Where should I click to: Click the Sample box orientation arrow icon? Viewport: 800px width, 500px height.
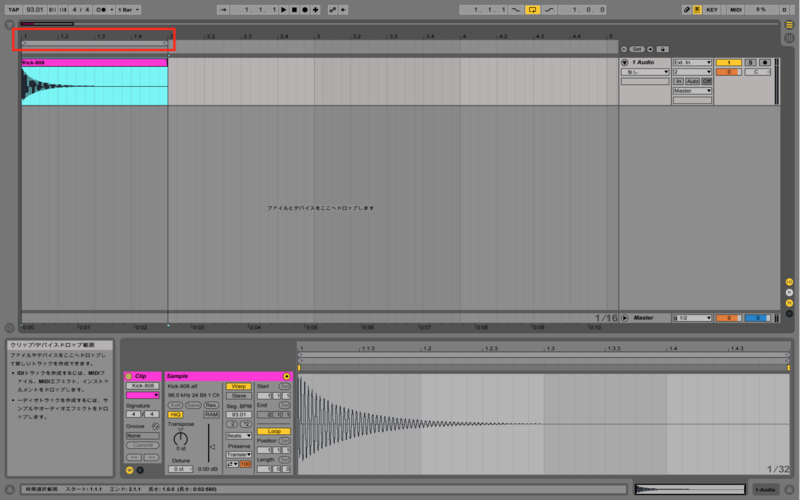[286, 376]
